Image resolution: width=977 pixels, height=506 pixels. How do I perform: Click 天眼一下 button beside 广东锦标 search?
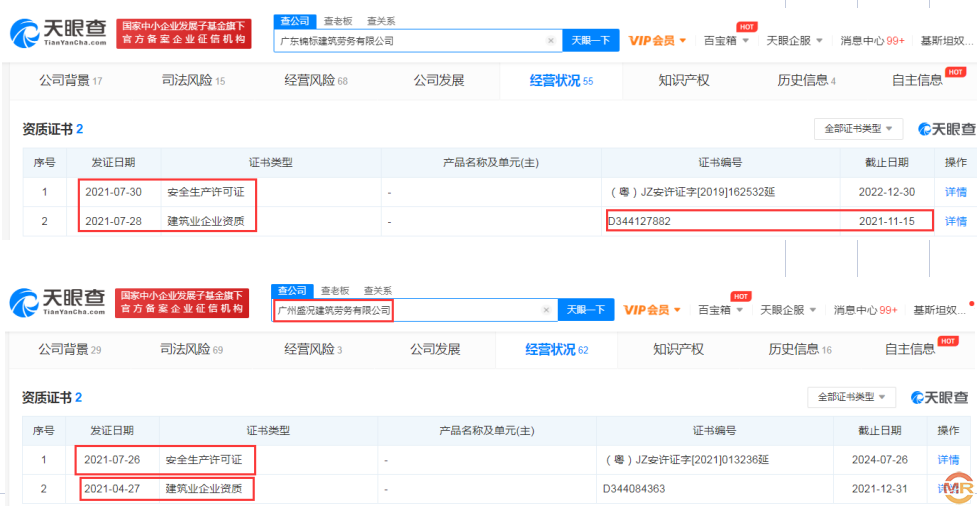click(x=591, y=41)
